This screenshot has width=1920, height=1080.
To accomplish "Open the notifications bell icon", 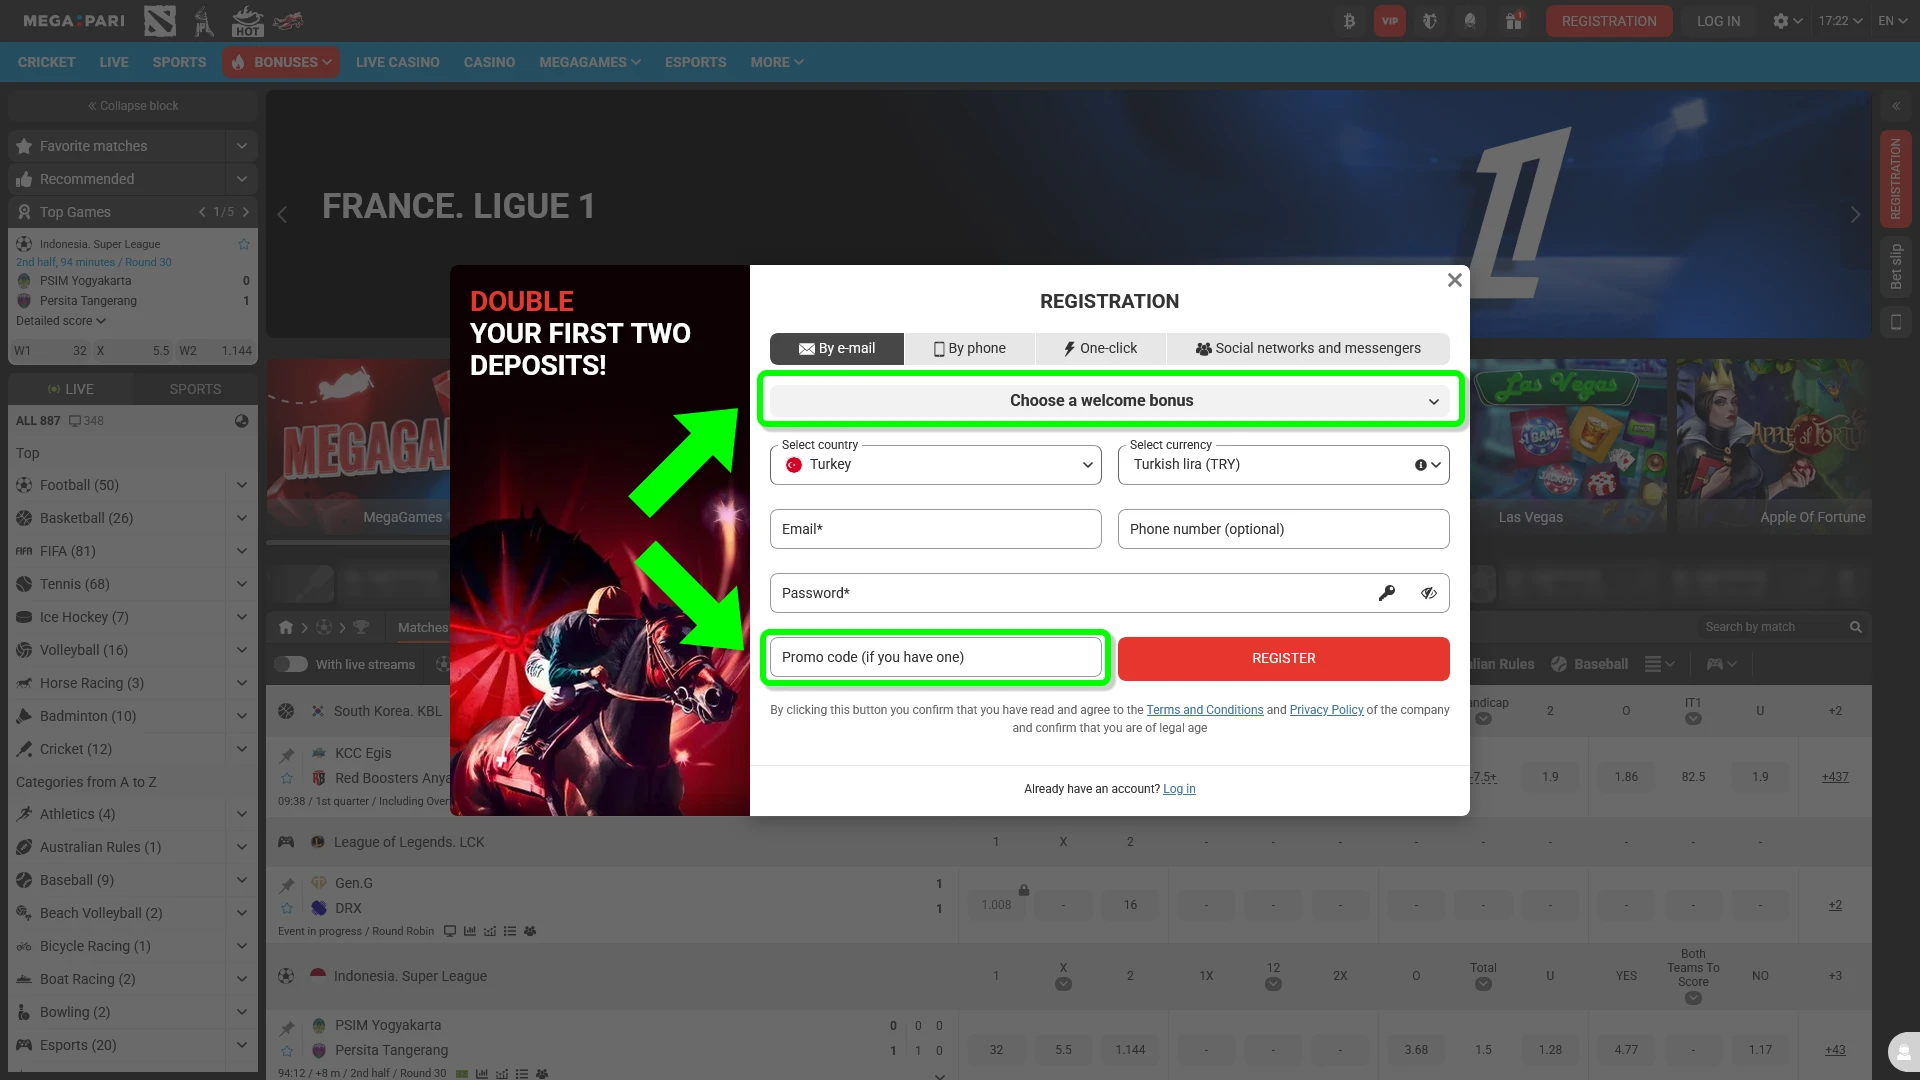I will coord(1470,21).
